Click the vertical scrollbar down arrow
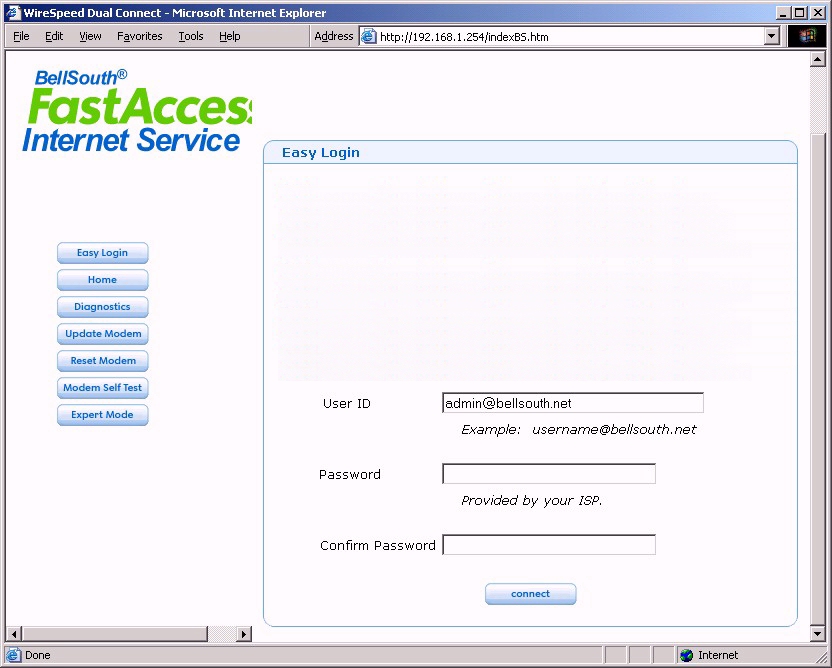The image size is (832, 668). 818,634
